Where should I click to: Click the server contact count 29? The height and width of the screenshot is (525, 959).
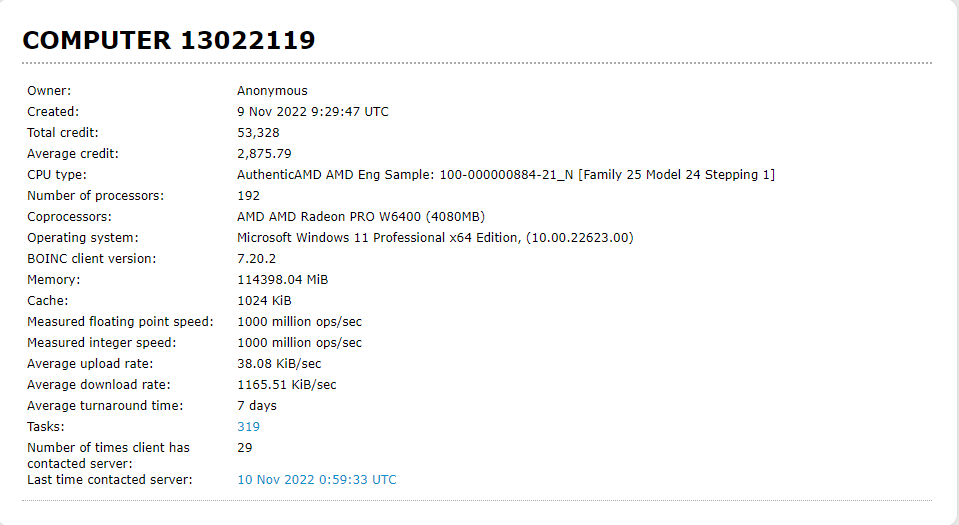click(244, 447)
